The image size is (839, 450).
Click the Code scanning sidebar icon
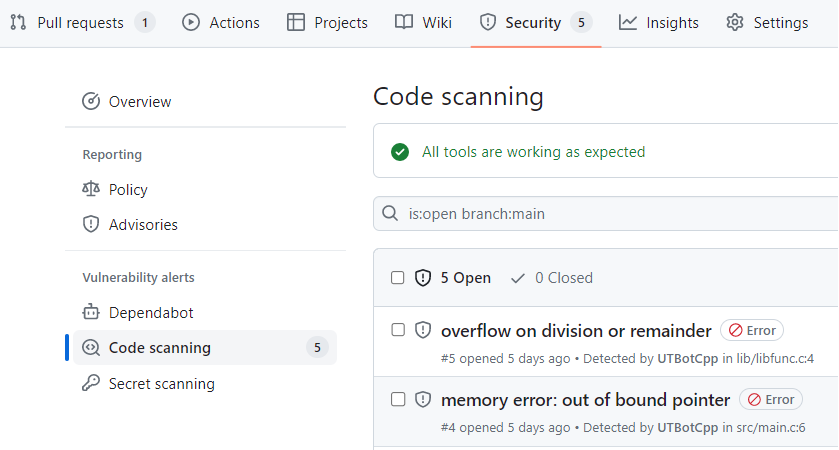(x=91, y=348)
